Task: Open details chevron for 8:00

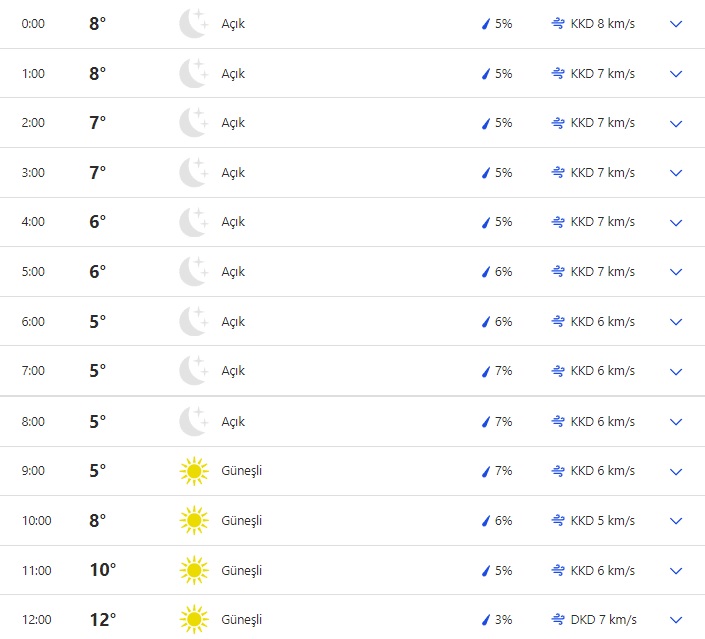Action: (x=676, y=422)
